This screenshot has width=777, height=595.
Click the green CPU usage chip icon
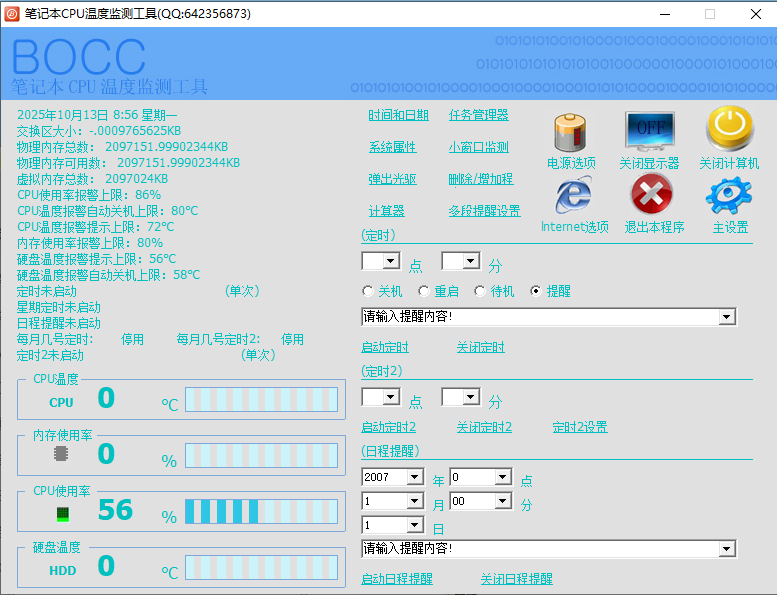[x=62, y=514]
